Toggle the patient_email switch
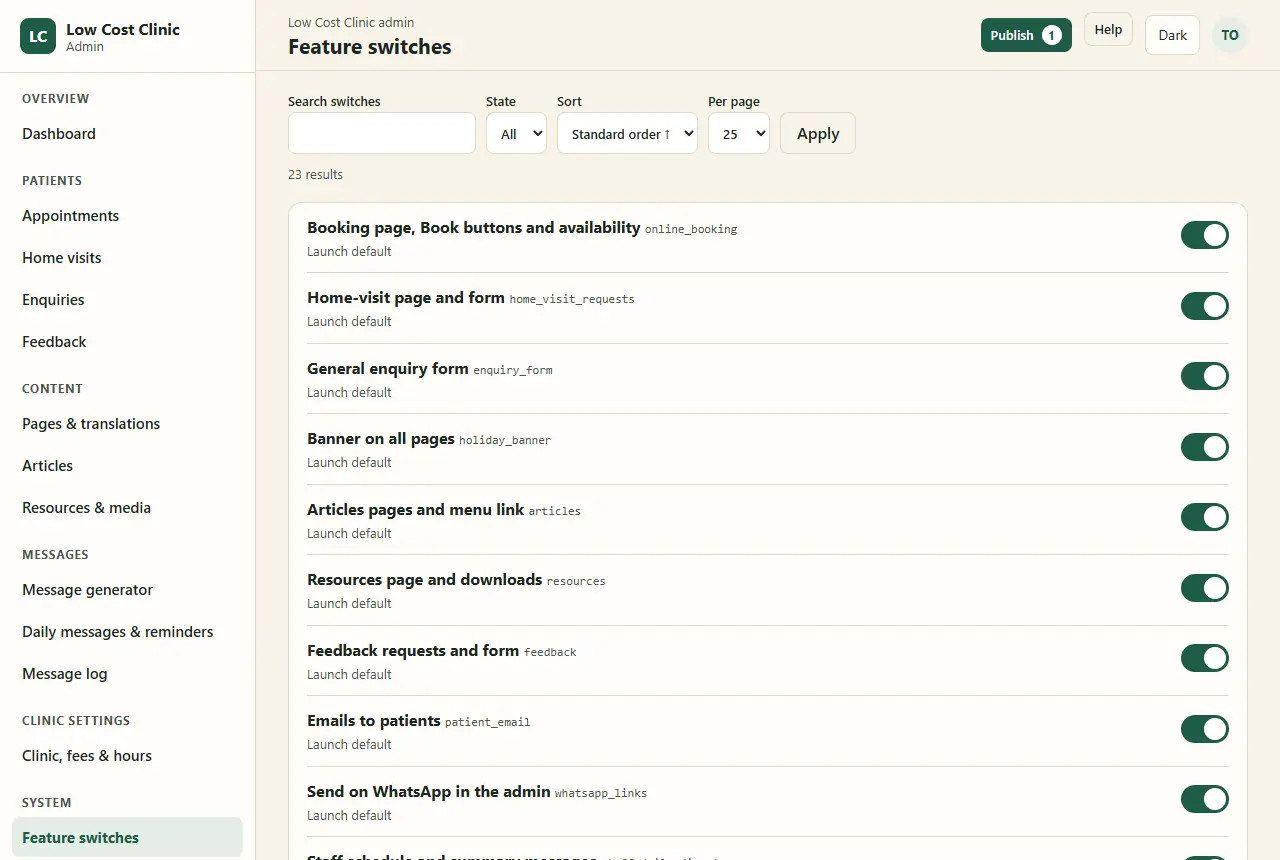1280x860 pixels. [1205, 729]
